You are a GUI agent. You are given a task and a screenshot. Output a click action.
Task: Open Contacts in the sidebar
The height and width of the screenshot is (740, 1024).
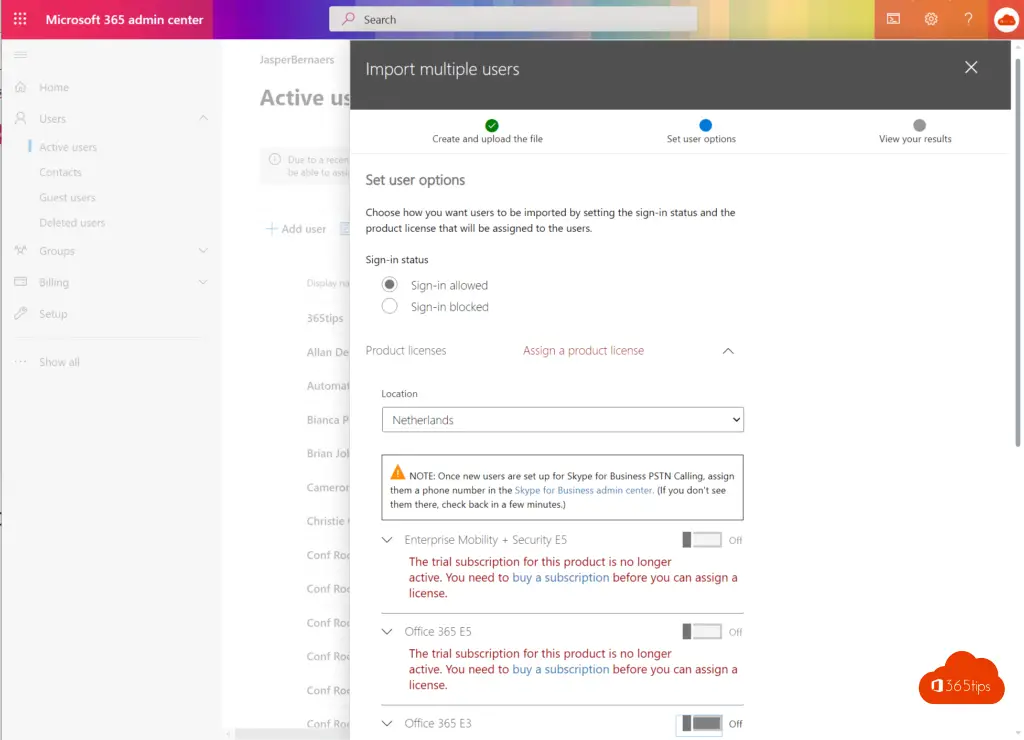click(60, 172)
